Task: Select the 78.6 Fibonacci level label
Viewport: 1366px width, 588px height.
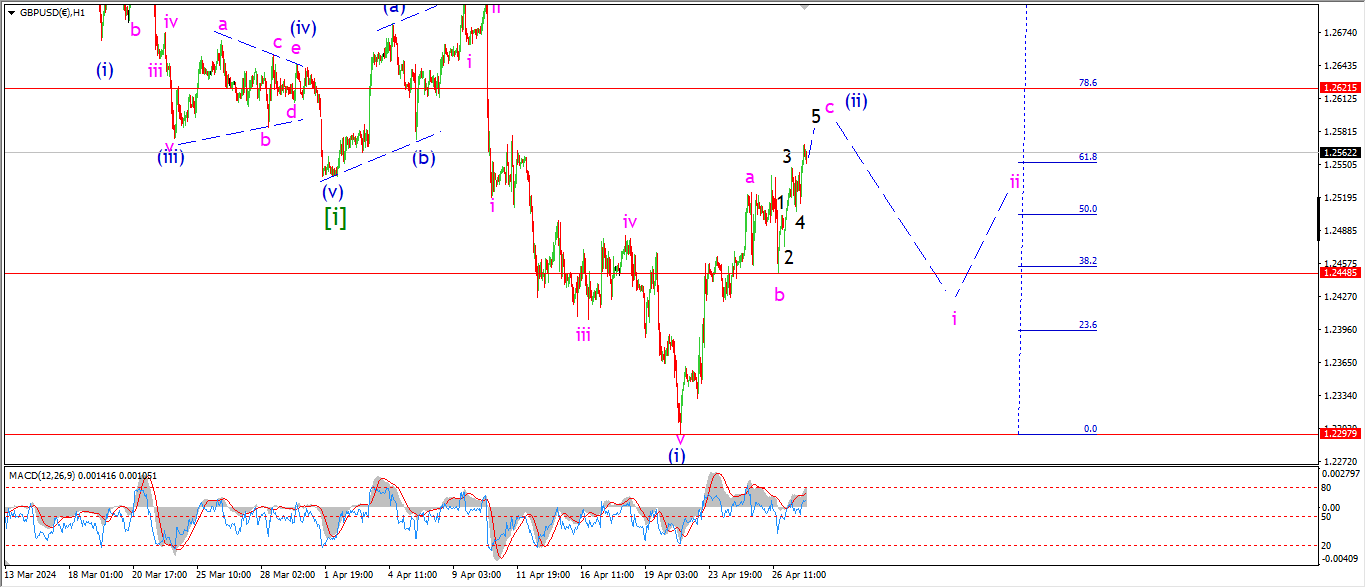Action: point(1088,83)
